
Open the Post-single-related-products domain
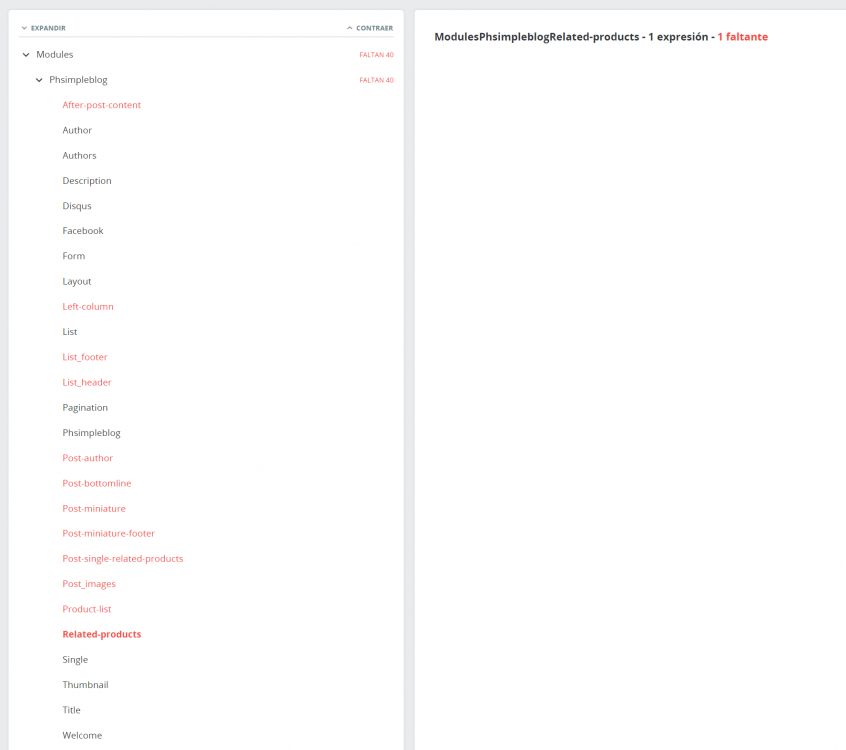(123, 558)
